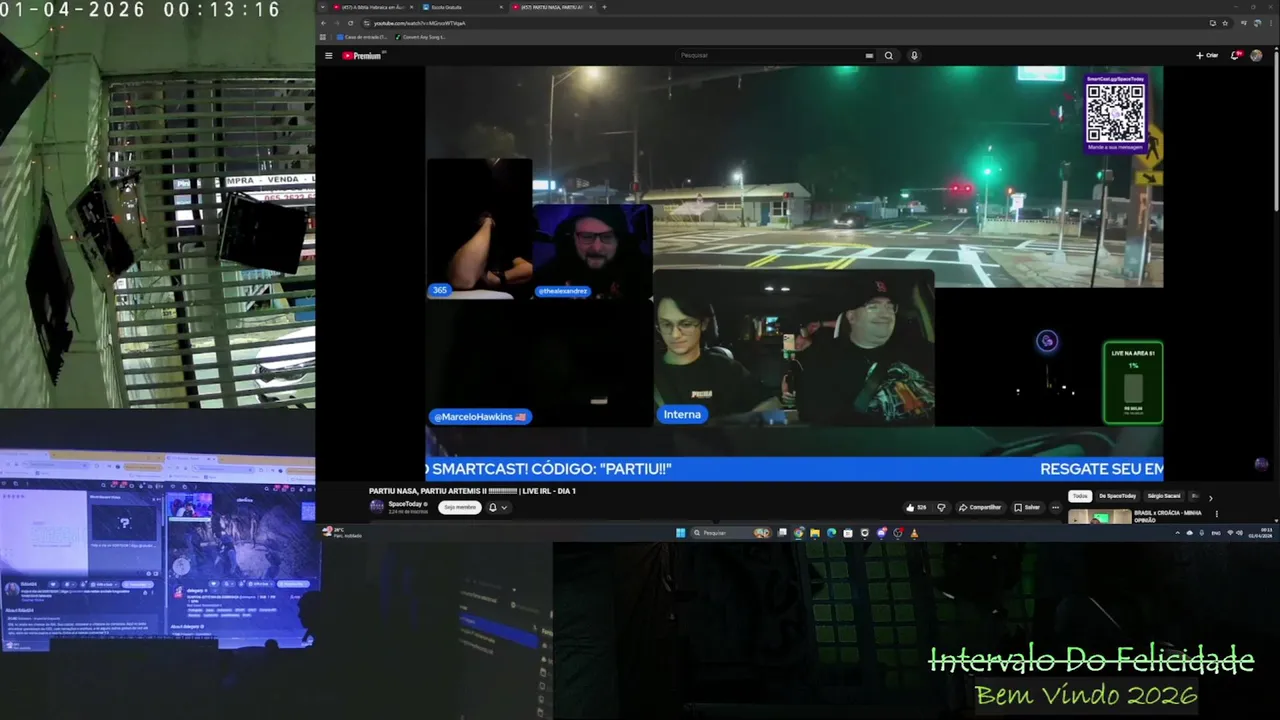This screenshot has height=720, width=1280.
Task: Open the BRASIL x CROÁCIA suggested video thumbnail
Action: pos(1099,516)
